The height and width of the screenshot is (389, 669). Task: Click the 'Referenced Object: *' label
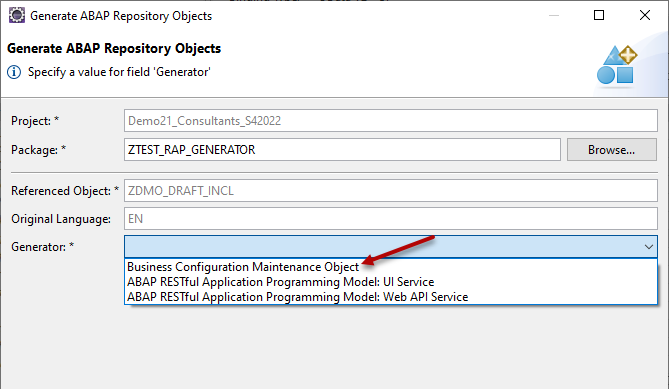pyautogui.click(x=65, y=191)
